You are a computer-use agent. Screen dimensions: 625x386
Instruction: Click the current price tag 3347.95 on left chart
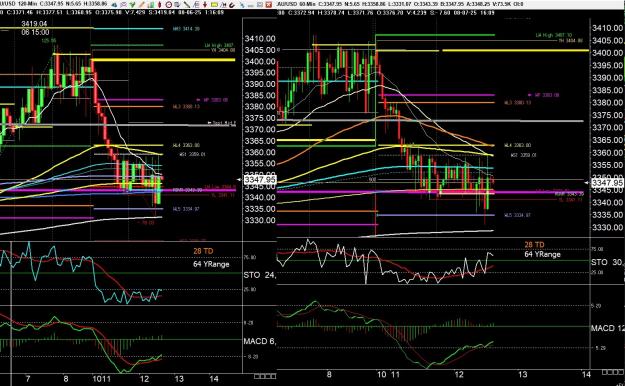(260, 180)
